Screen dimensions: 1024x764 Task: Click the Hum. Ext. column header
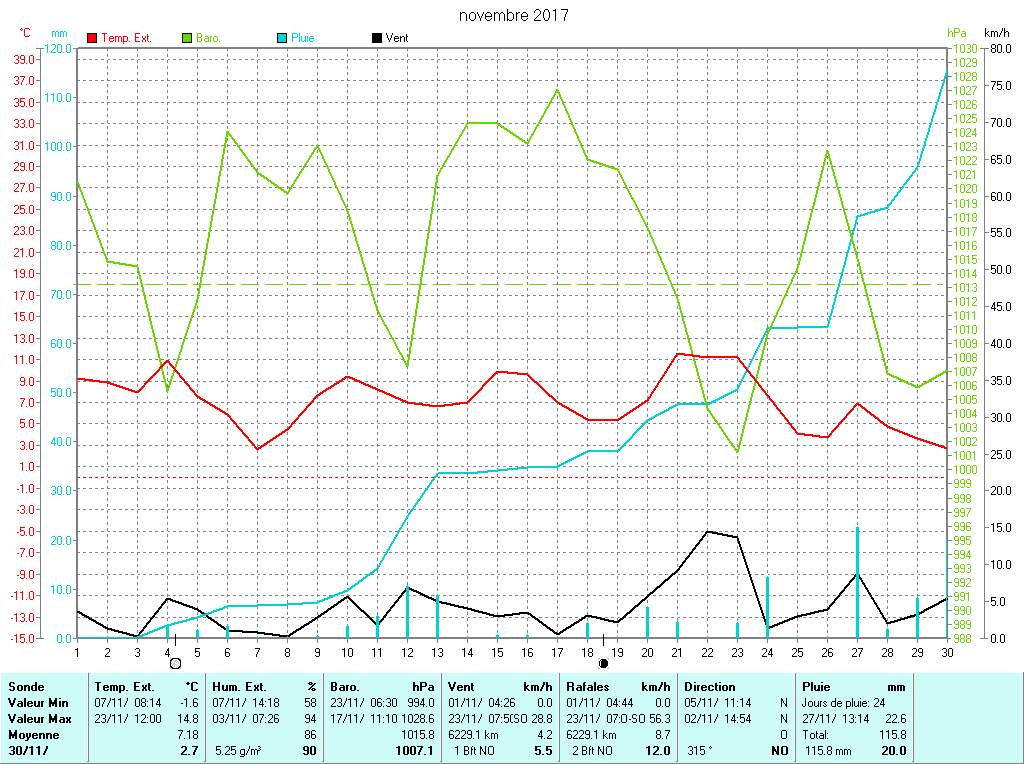tap(238, 687)
